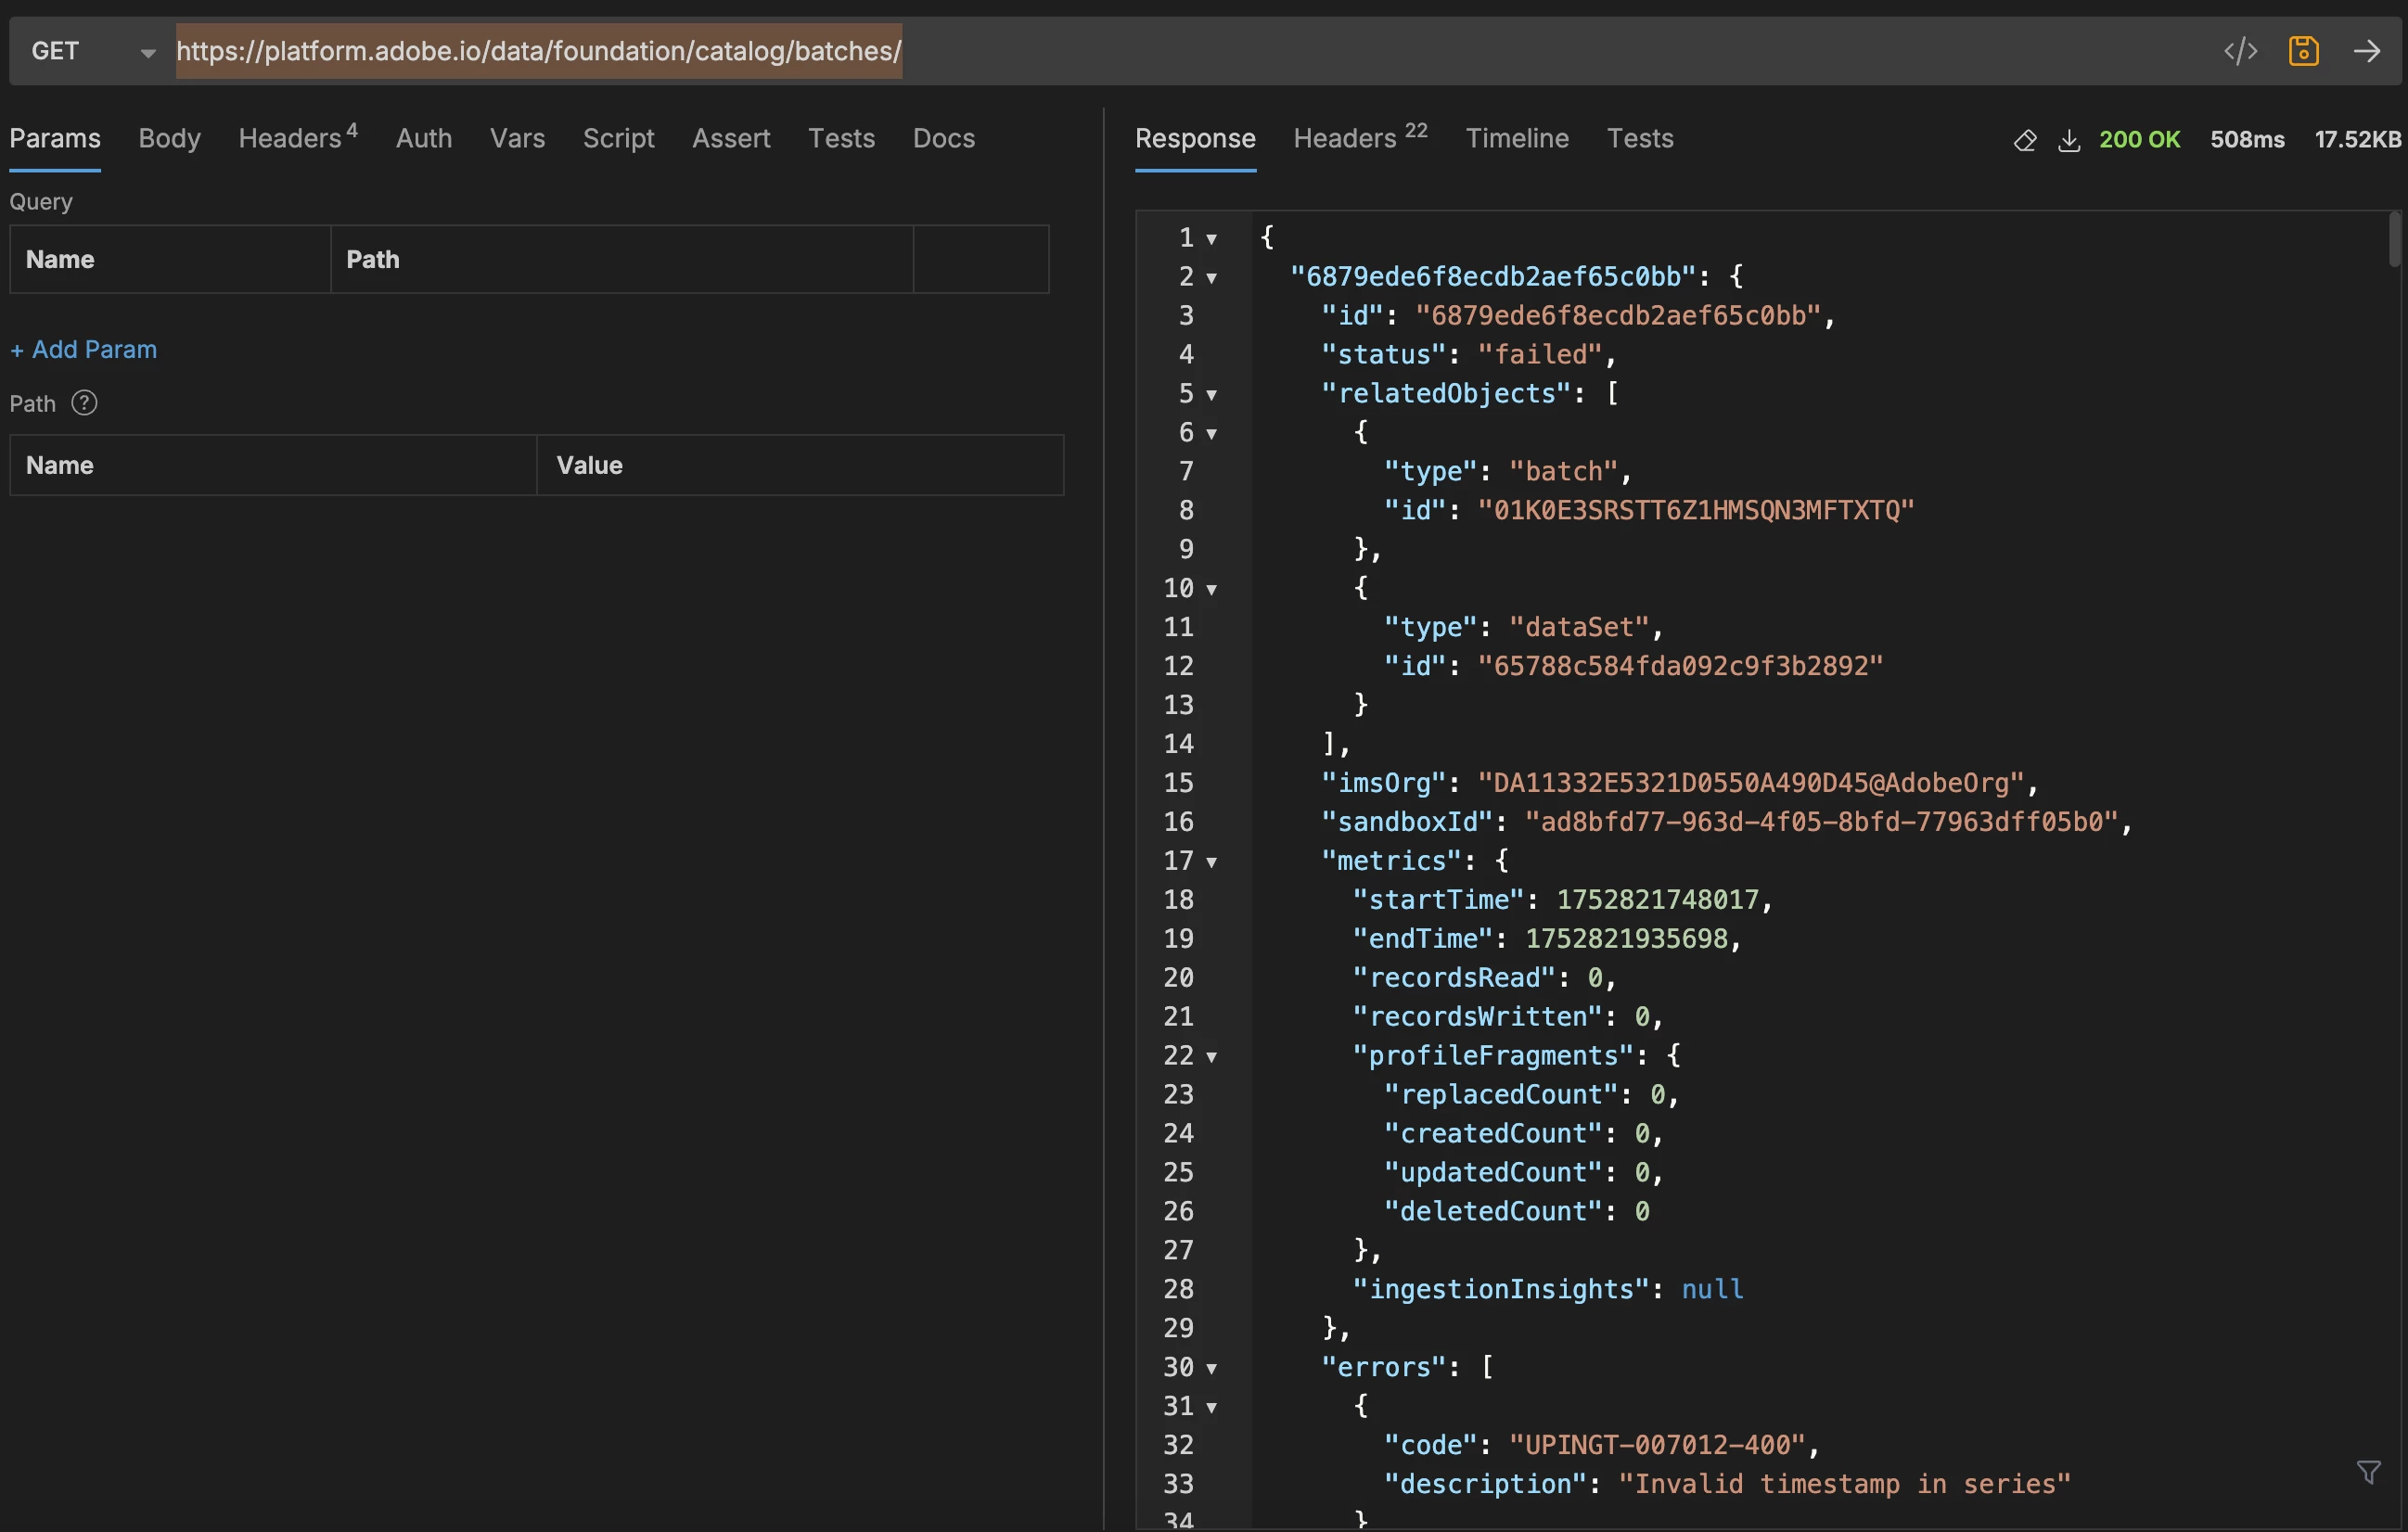Click the + Add Param link
The image size is (2408, 1532).
[x=84, y=349]
